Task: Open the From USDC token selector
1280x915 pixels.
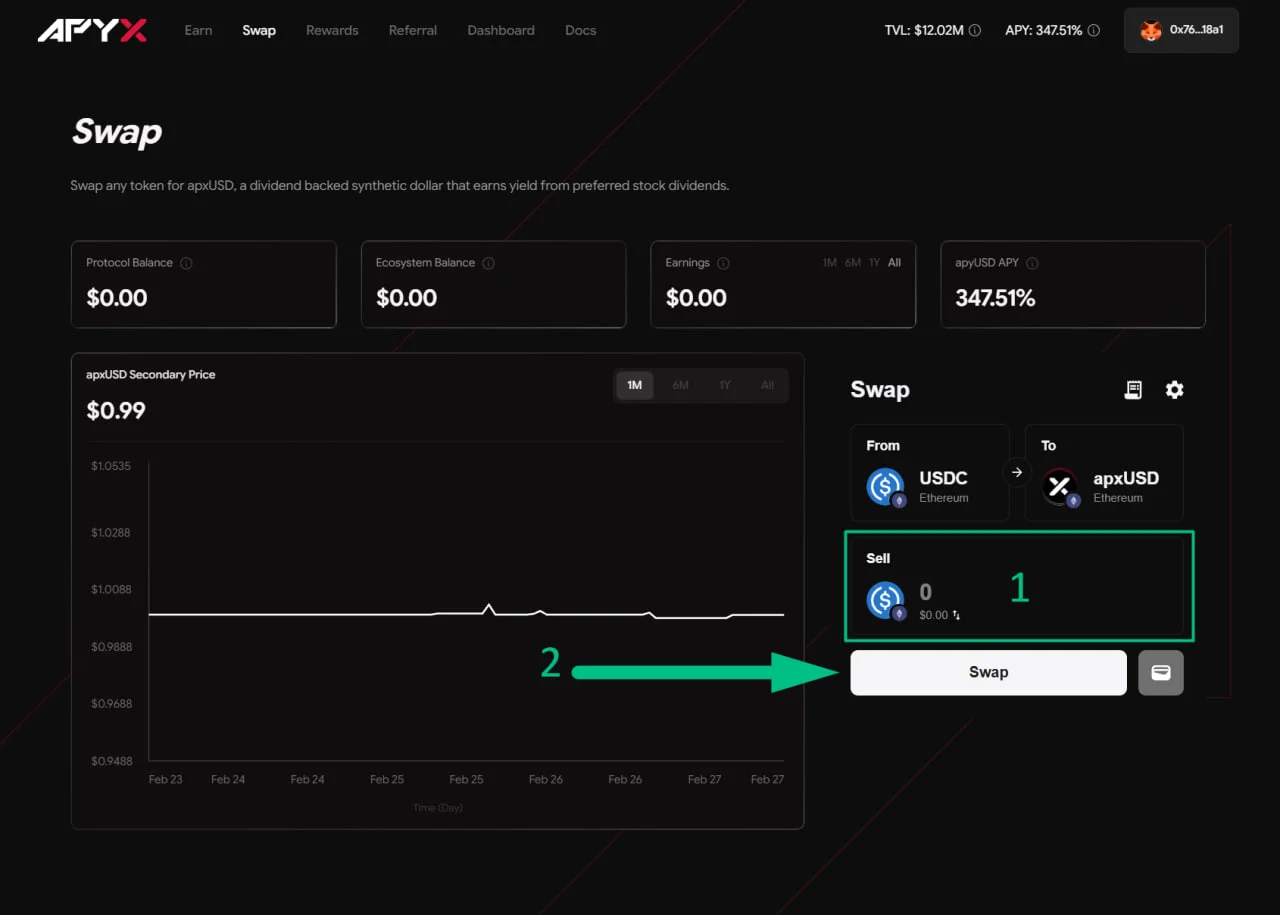Action: (x=930, y=472)
